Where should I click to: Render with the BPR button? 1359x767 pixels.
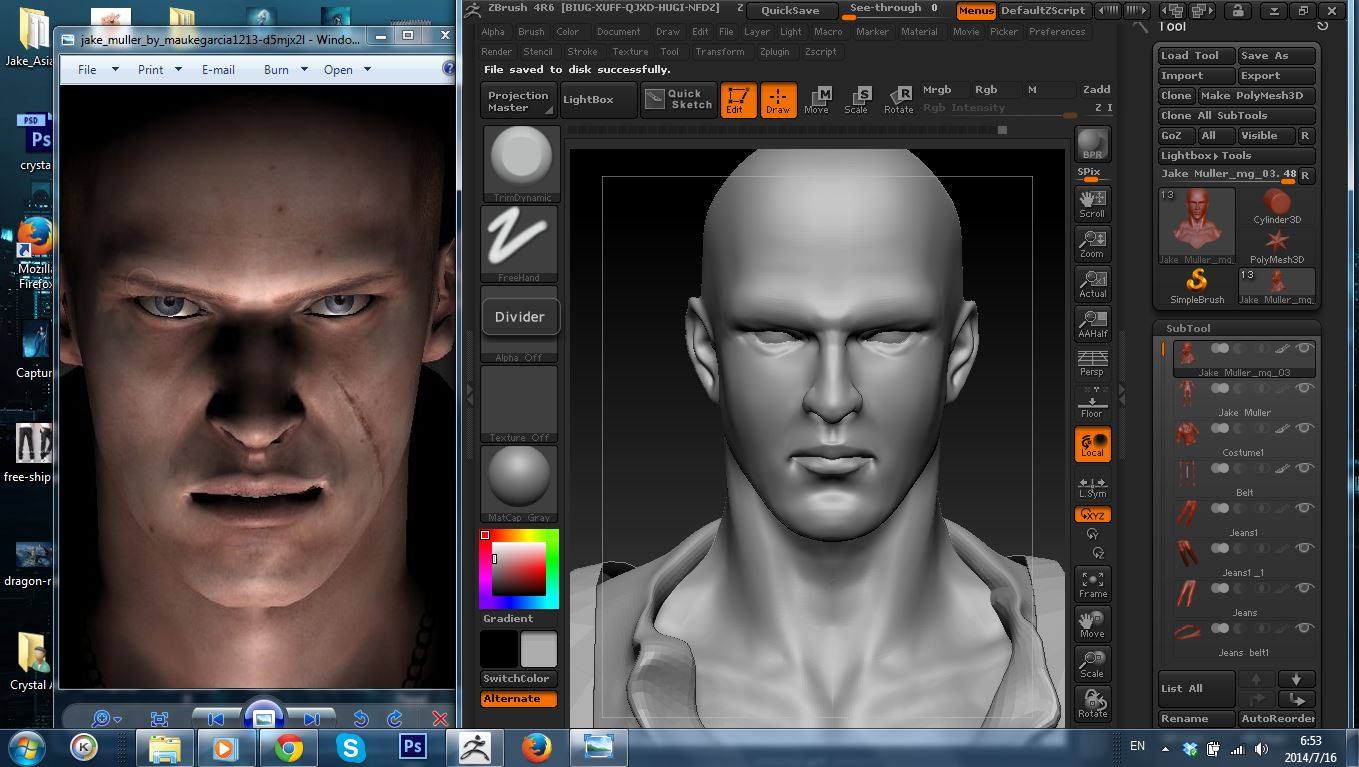coord(1092,144)
